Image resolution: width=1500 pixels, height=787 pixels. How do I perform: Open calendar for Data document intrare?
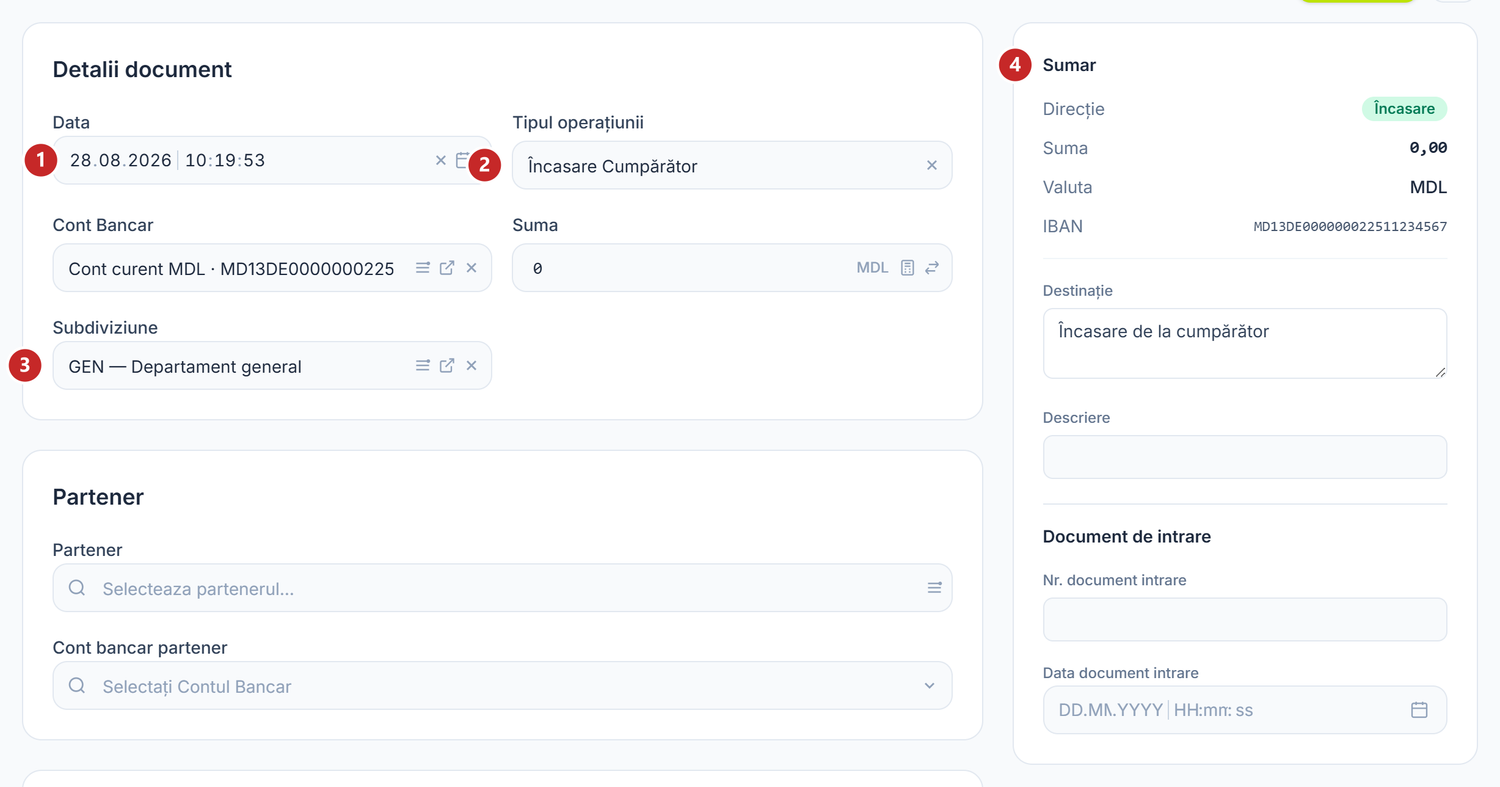tap(1419, 710)
